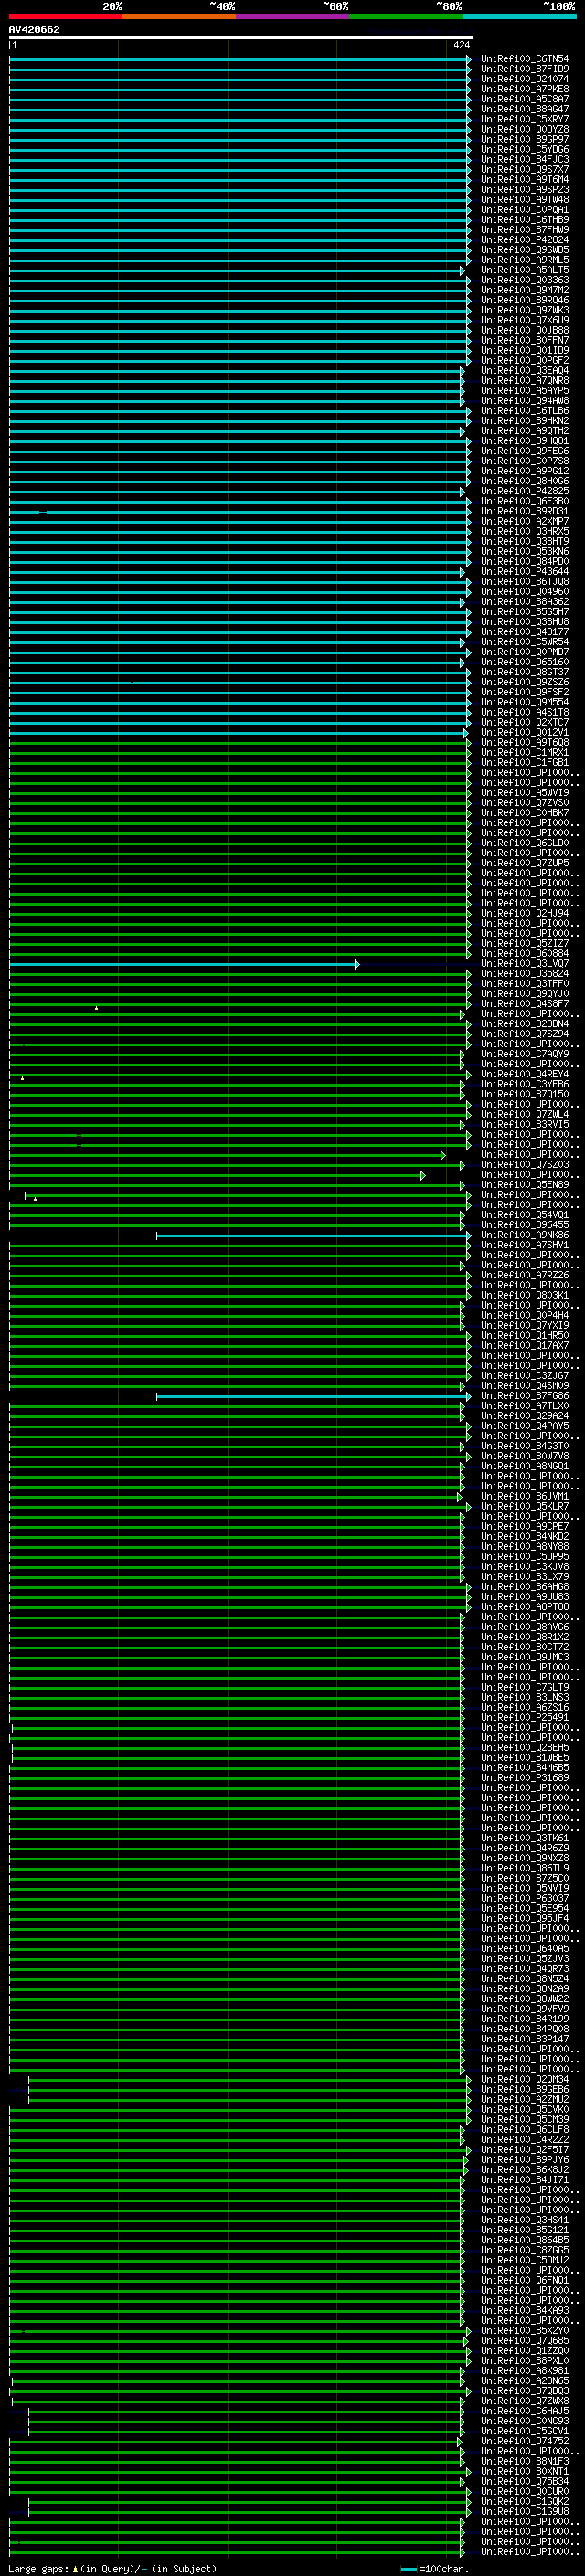Image resolution: width=585 pixels, height=2576 pixels.
Task: Open hit UniRef100_O24074
Action: tap(525, 79)
